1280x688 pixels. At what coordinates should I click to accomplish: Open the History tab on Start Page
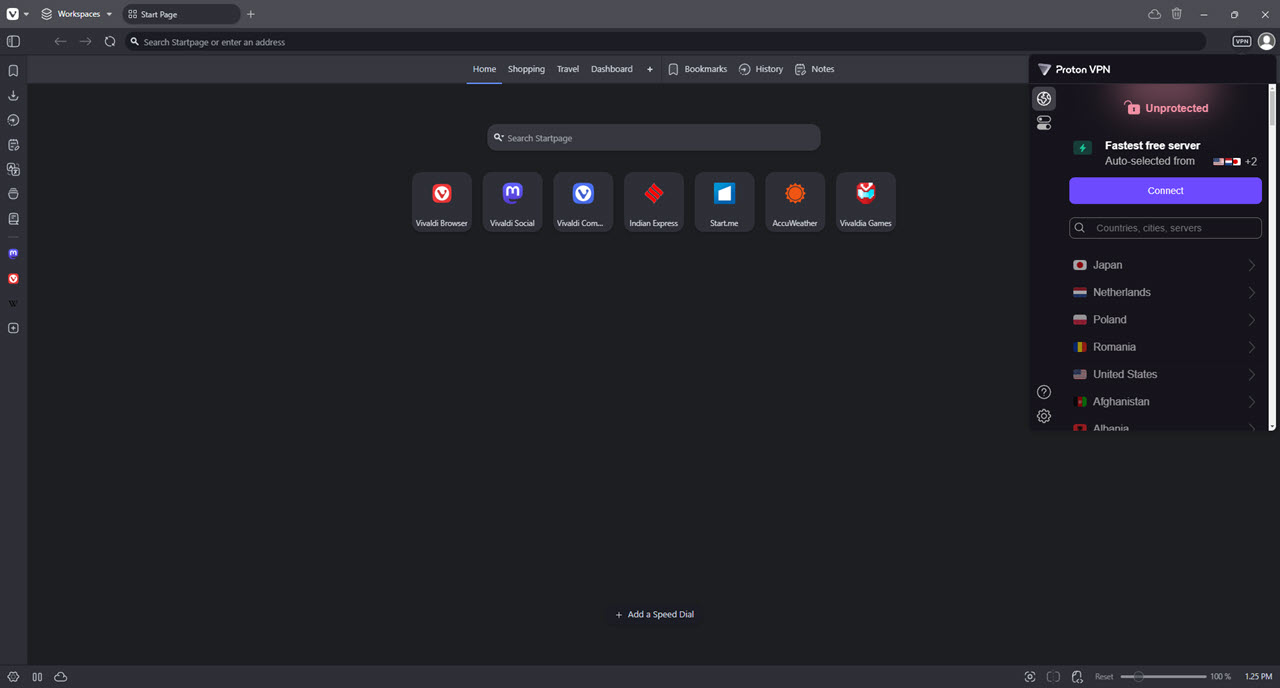(x=761, y=69)
